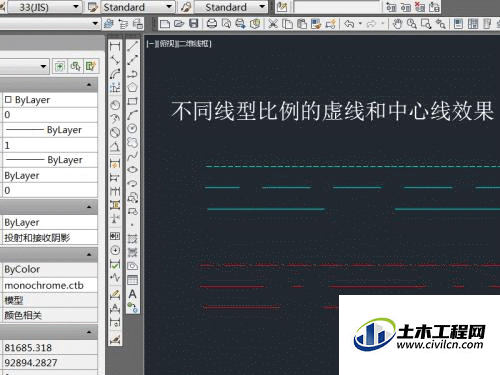Select the Circle draw tool
This screenshot has height=375, width=500.
[x=133, y=129]
